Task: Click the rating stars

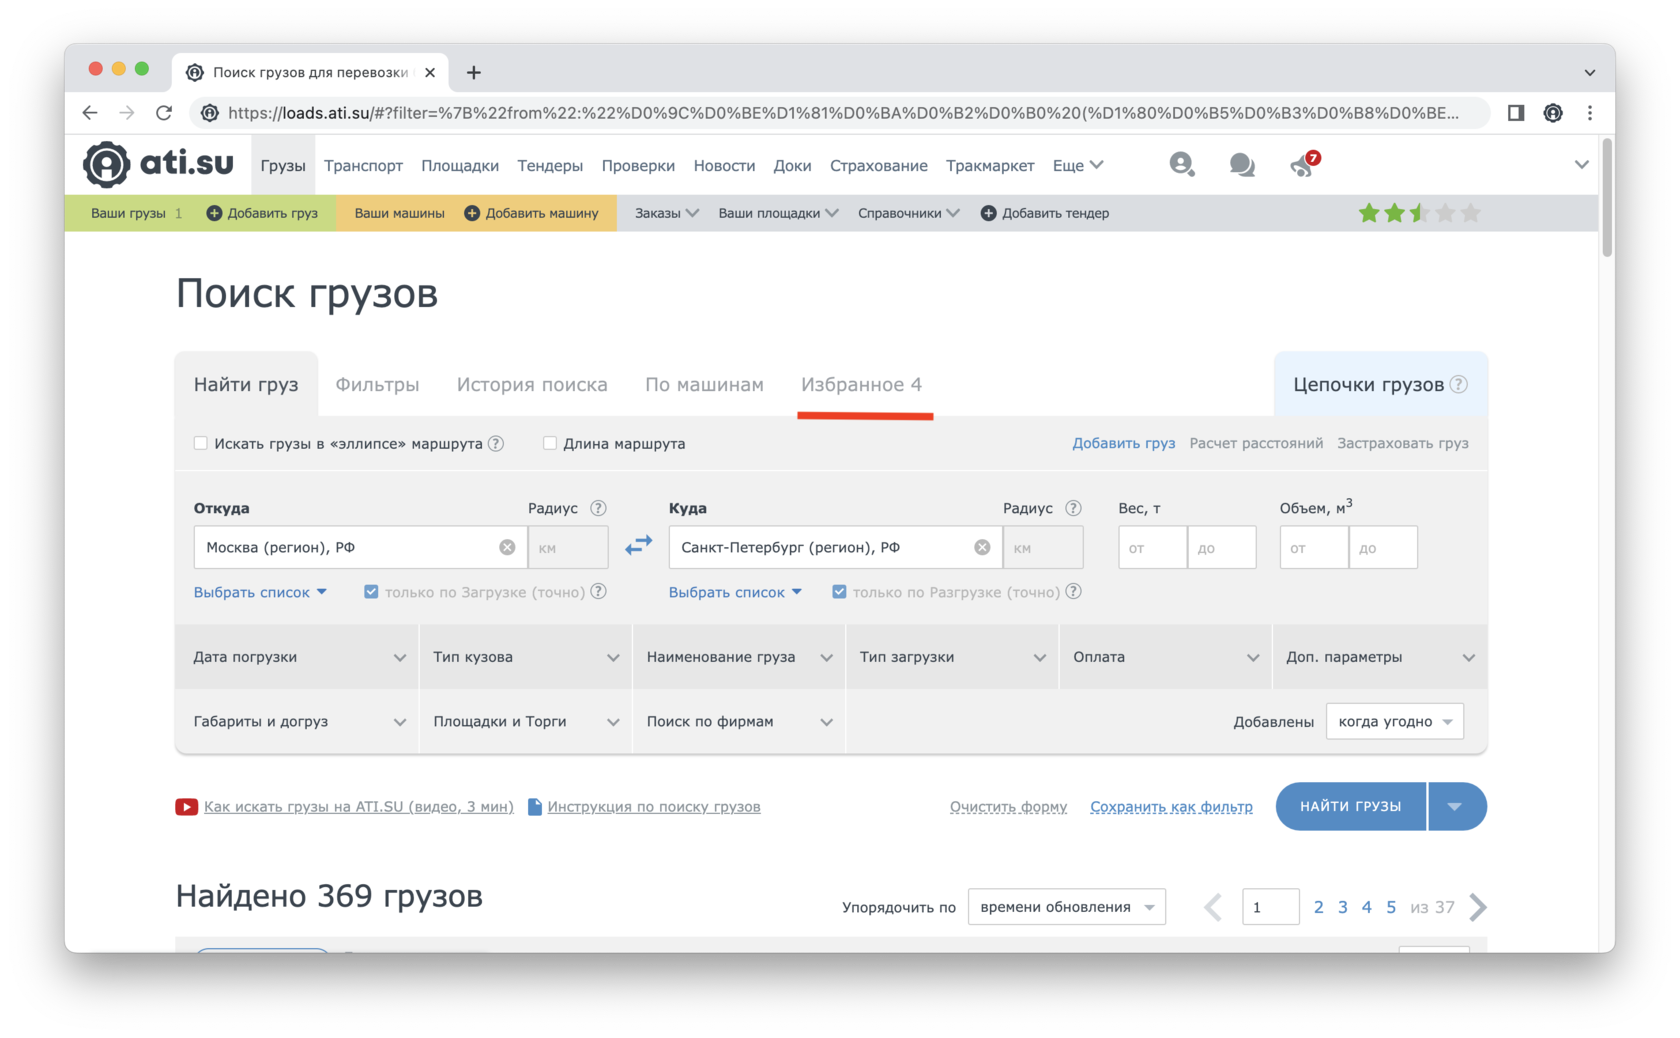Action: point(1419,213)
